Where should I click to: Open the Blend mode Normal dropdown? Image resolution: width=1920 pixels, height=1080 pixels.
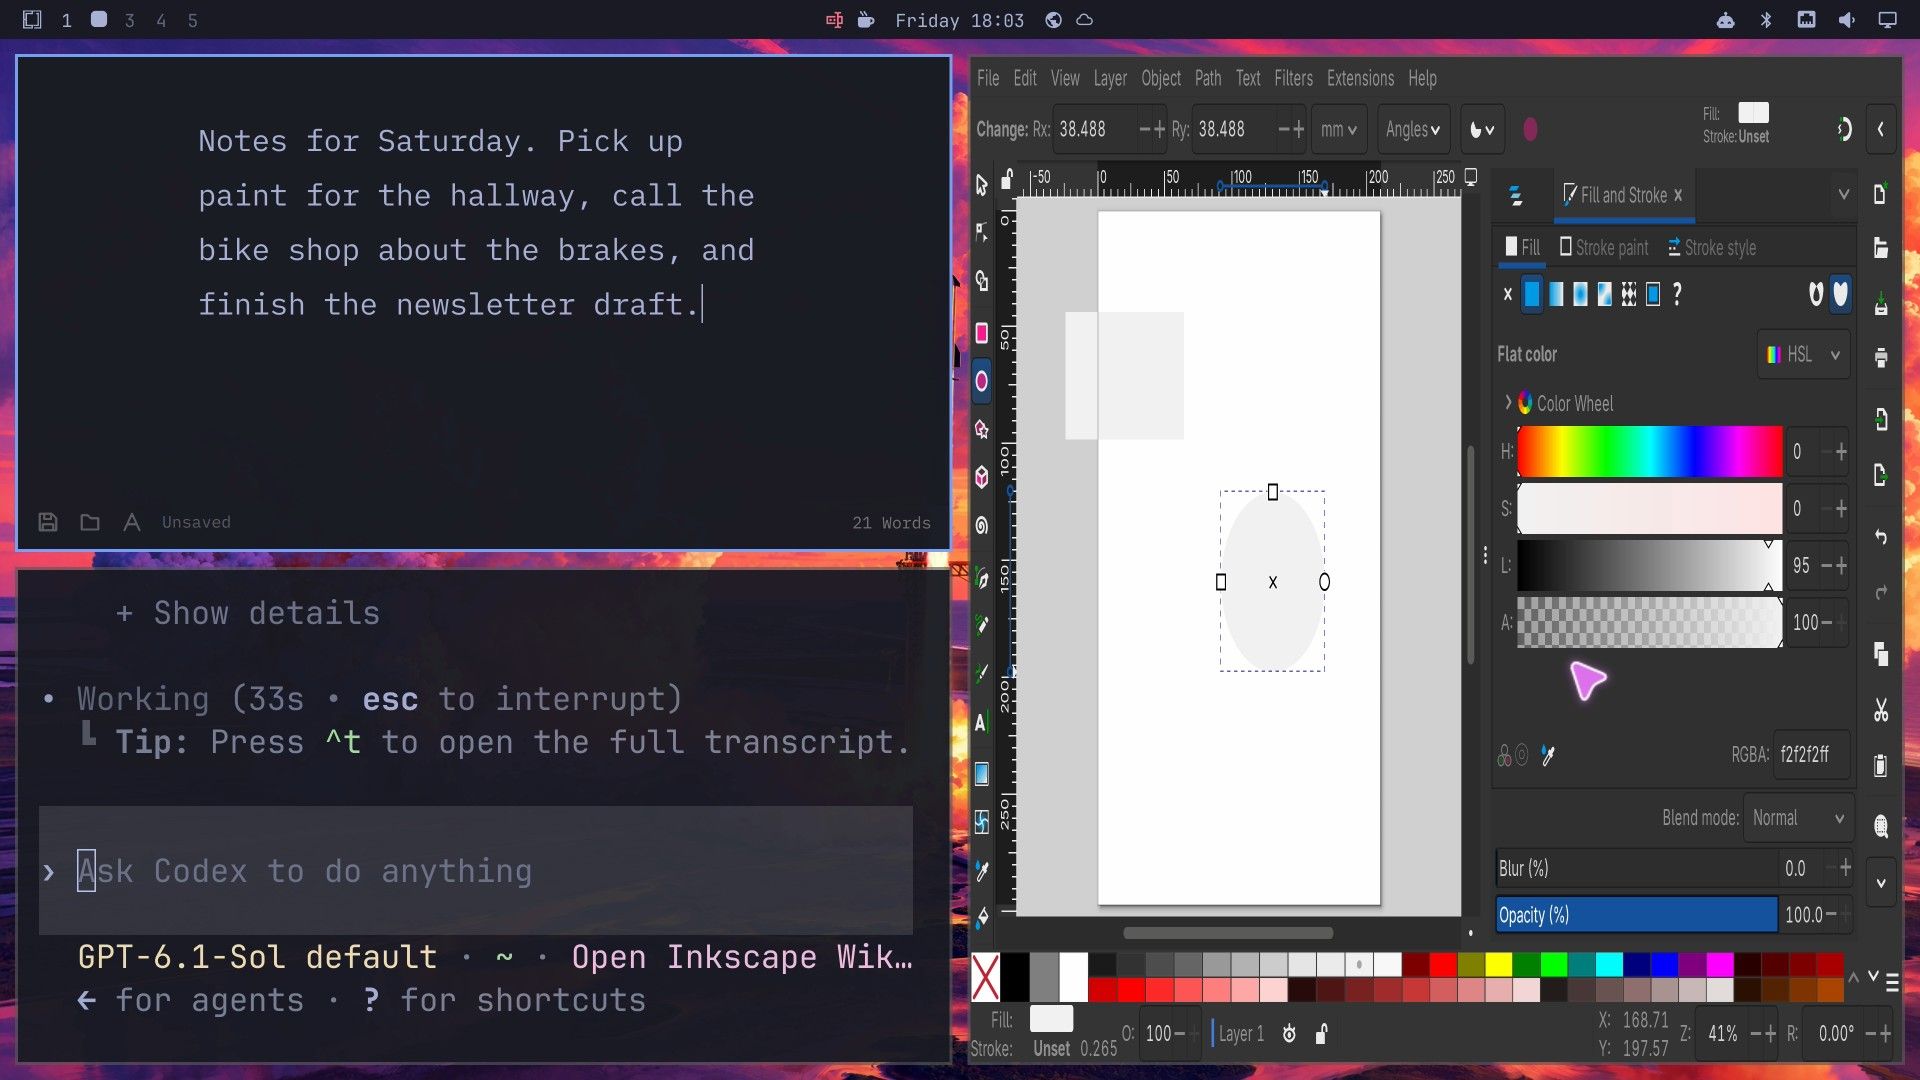coord(1798,818)
